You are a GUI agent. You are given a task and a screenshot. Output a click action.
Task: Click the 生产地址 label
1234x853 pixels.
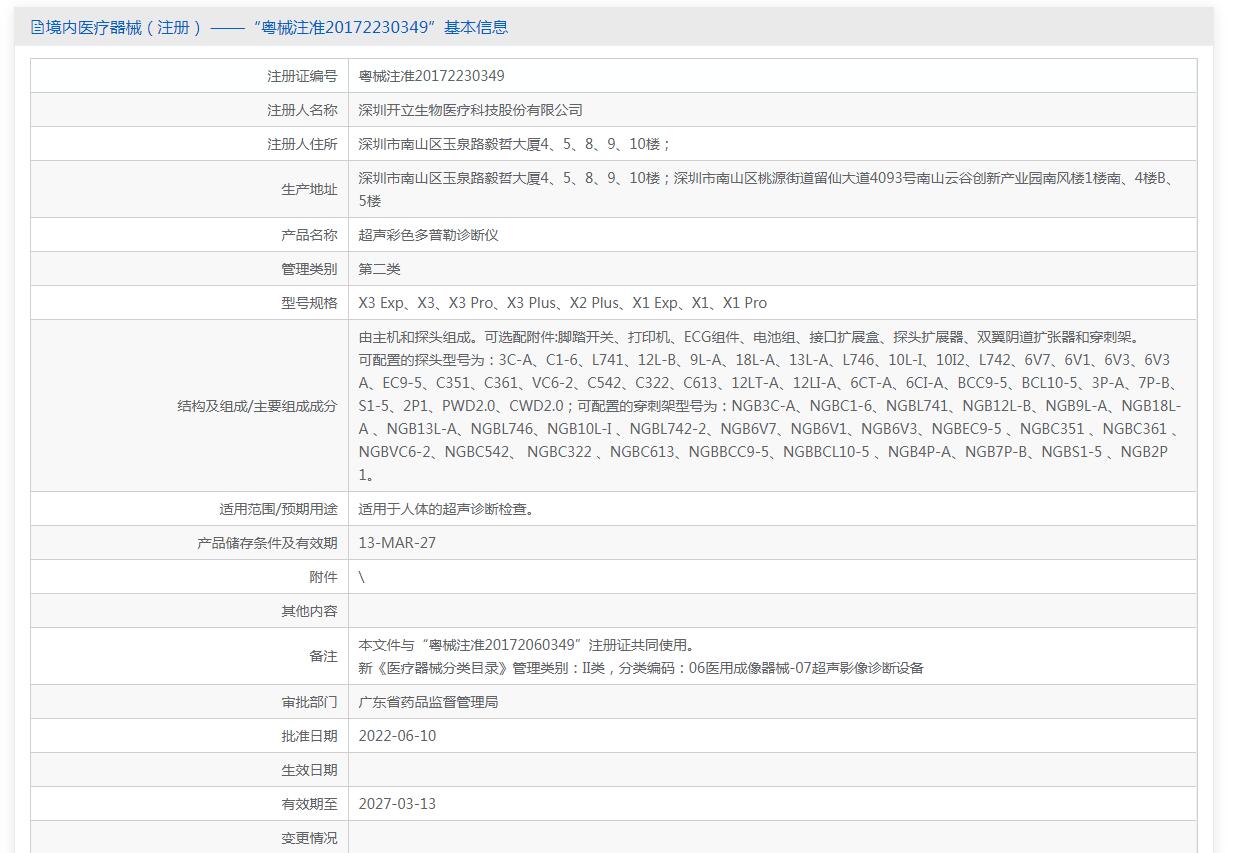pos(309,189)
